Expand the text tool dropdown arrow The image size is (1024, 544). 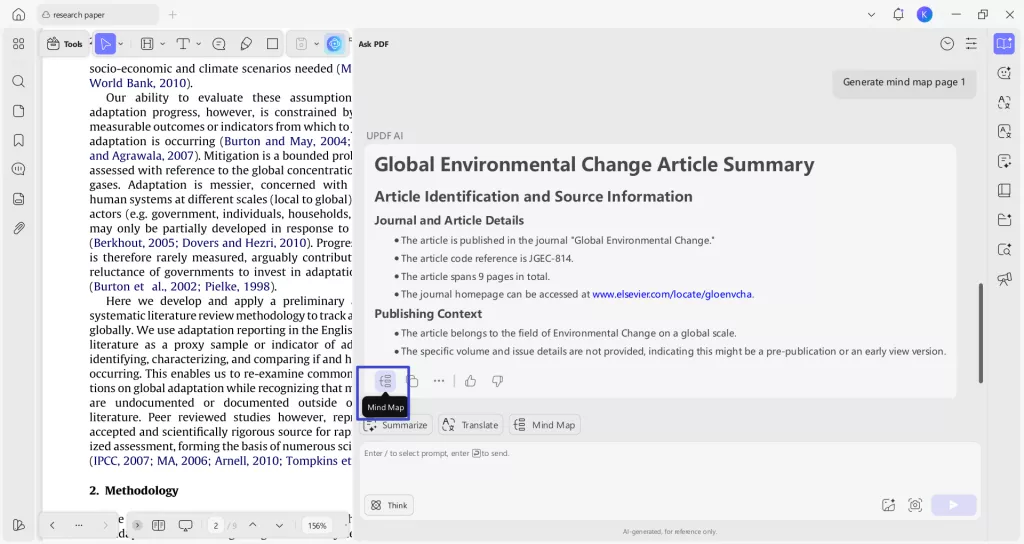click(x=198, y=44)
